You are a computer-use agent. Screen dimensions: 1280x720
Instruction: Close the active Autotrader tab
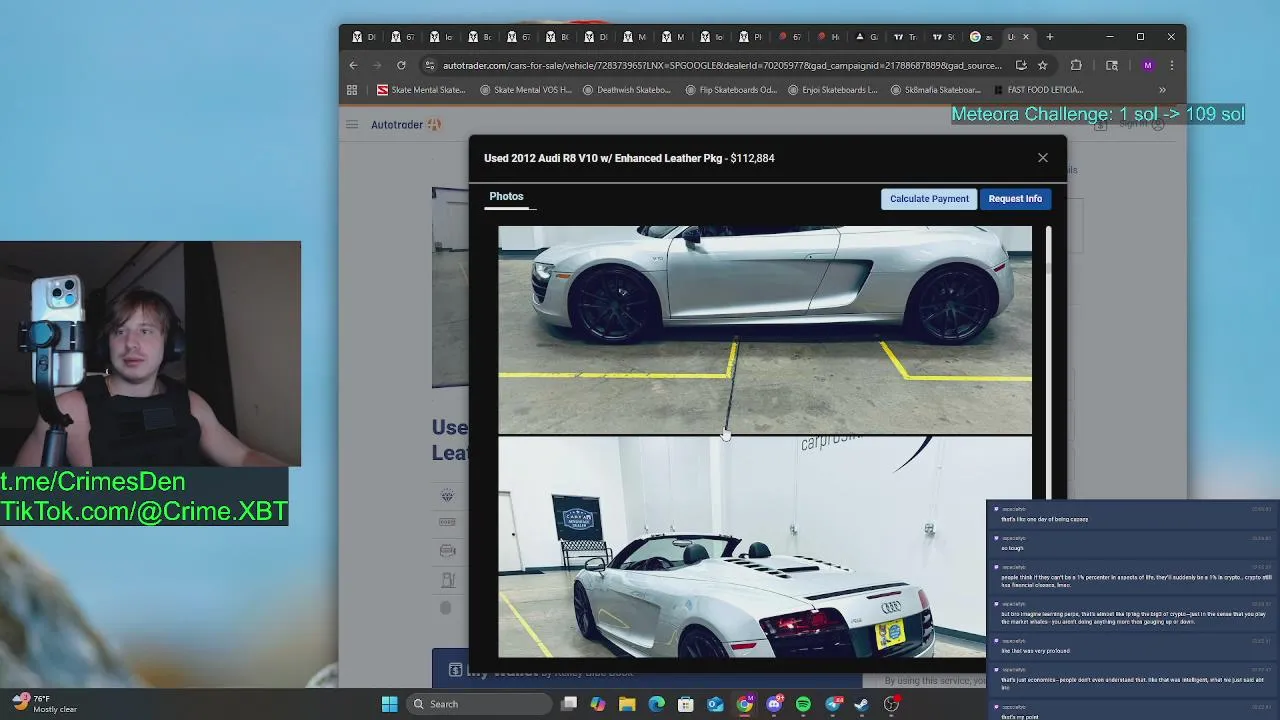pyautogui.click(x=1025, y=37)
